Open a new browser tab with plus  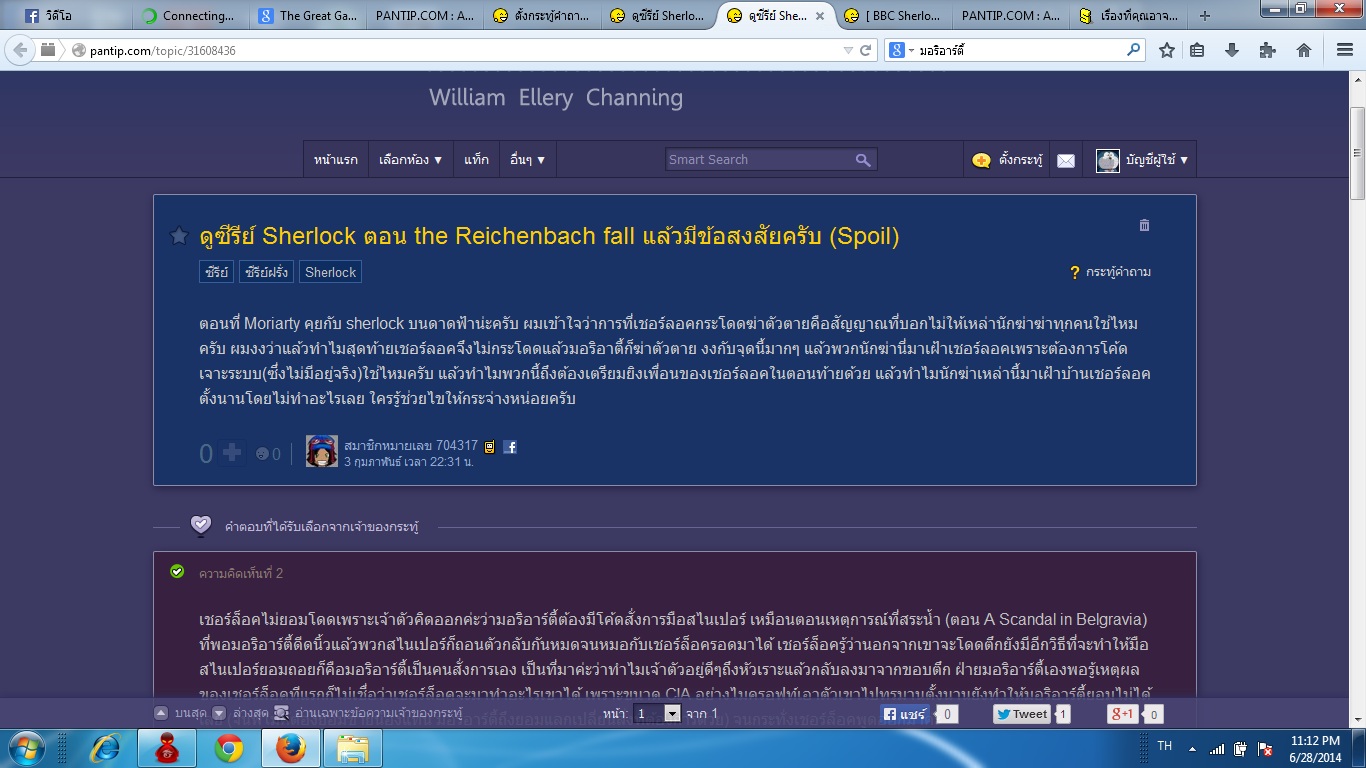coord(1205,16)
